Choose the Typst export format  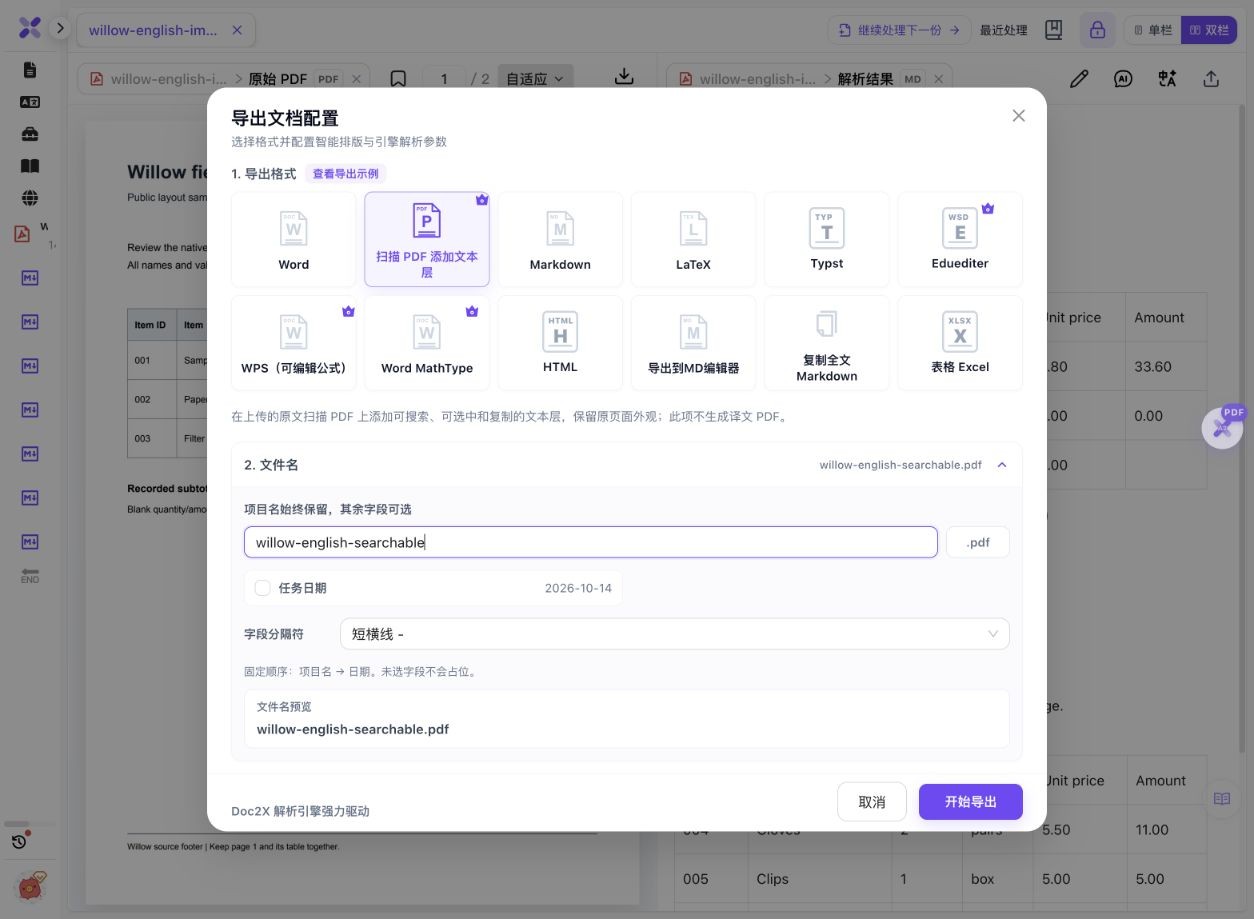[x=827, y=240]
